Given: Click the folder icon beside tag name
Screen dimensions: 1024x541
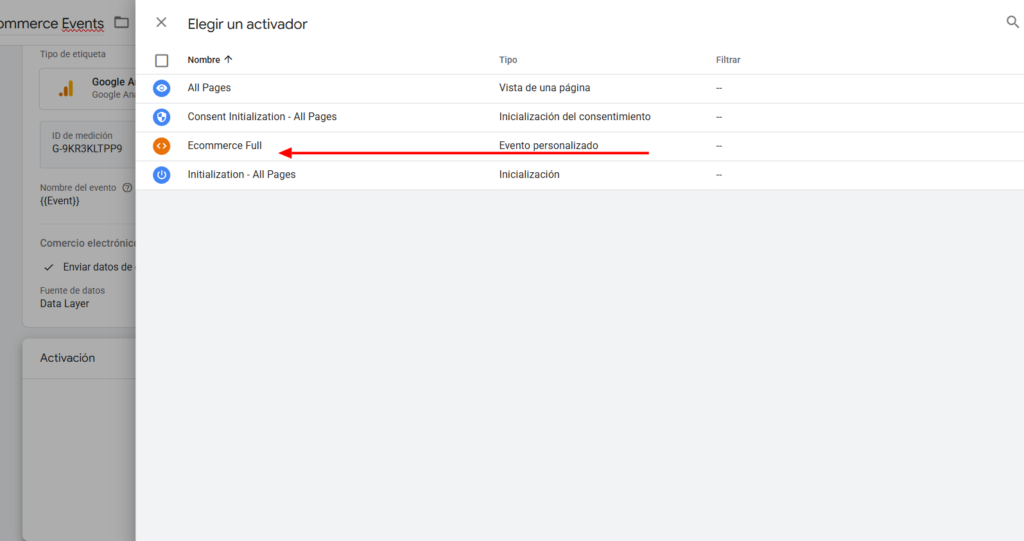Looking at the screenshot, I should tap(121, 22).
